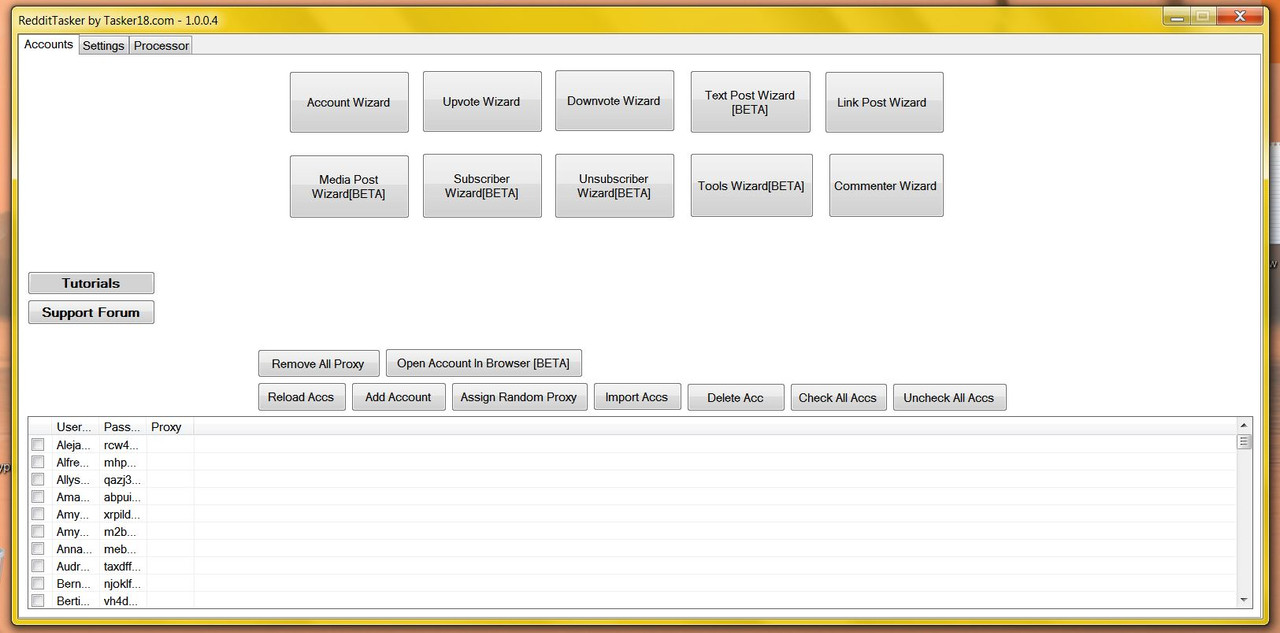
Task: Tick checkbox of Amy... row with m2b... password
Action: click(x=38, y=532)
